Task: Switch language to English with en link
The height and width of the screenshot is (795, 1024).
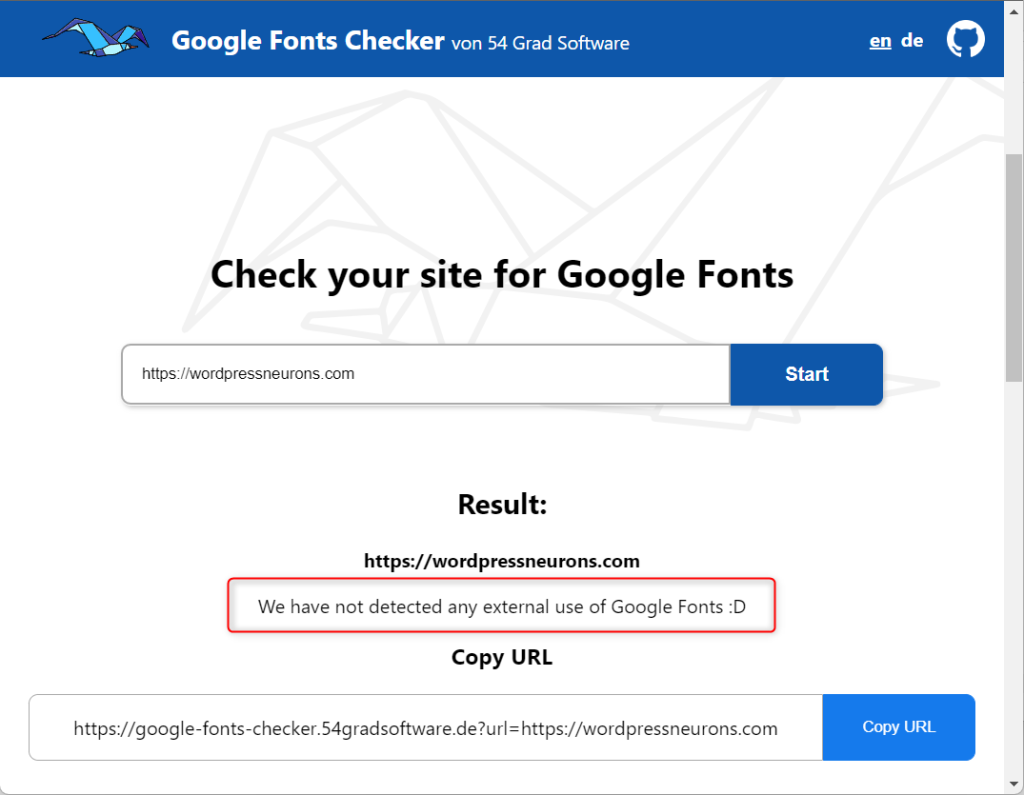Action: [880, 40]
